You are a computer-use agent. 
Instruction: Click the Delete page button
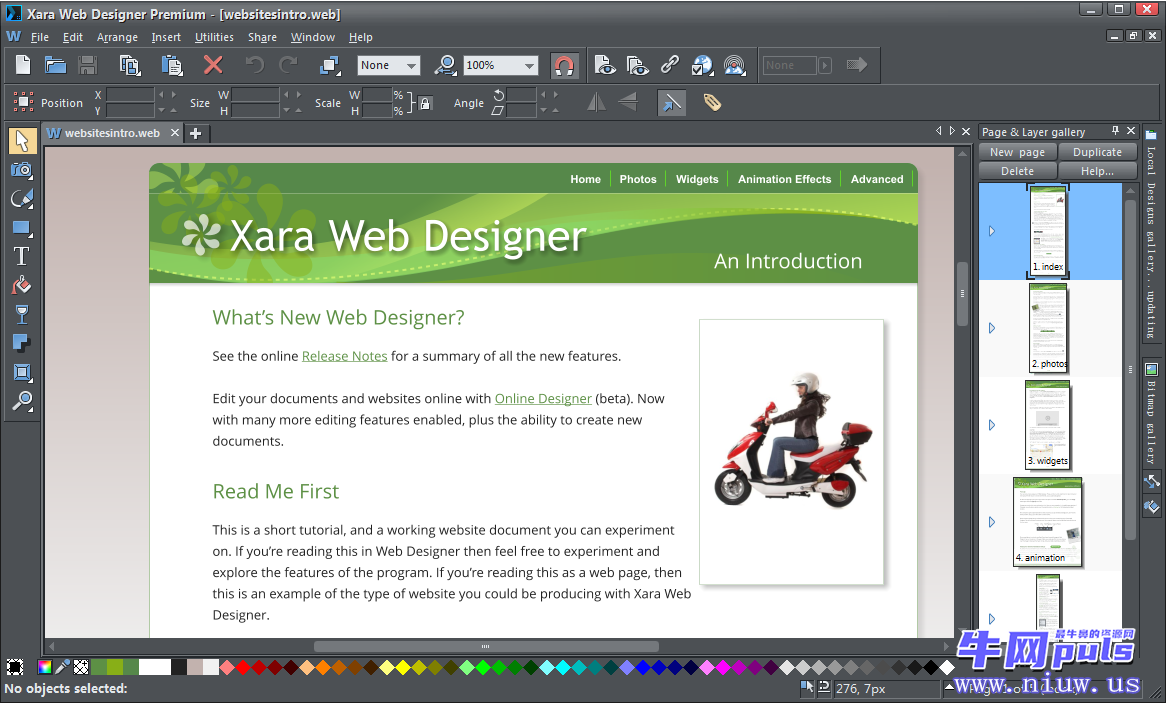[1017, 171]
